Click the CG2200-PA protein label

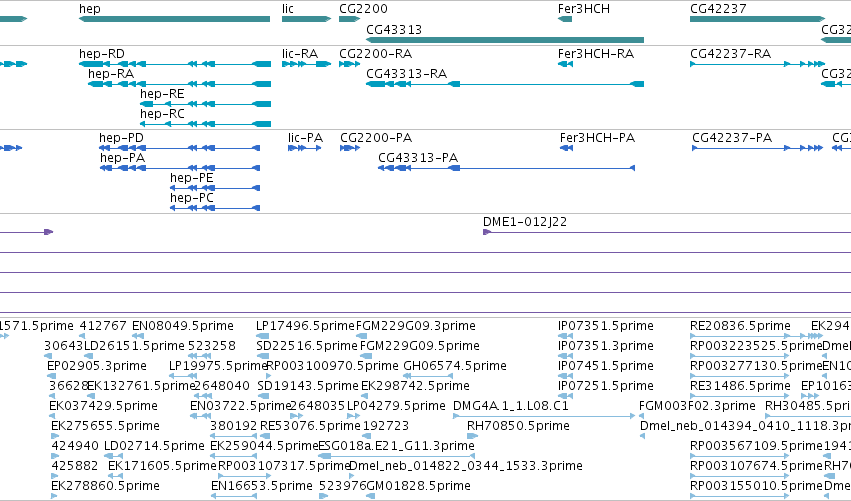376,138
